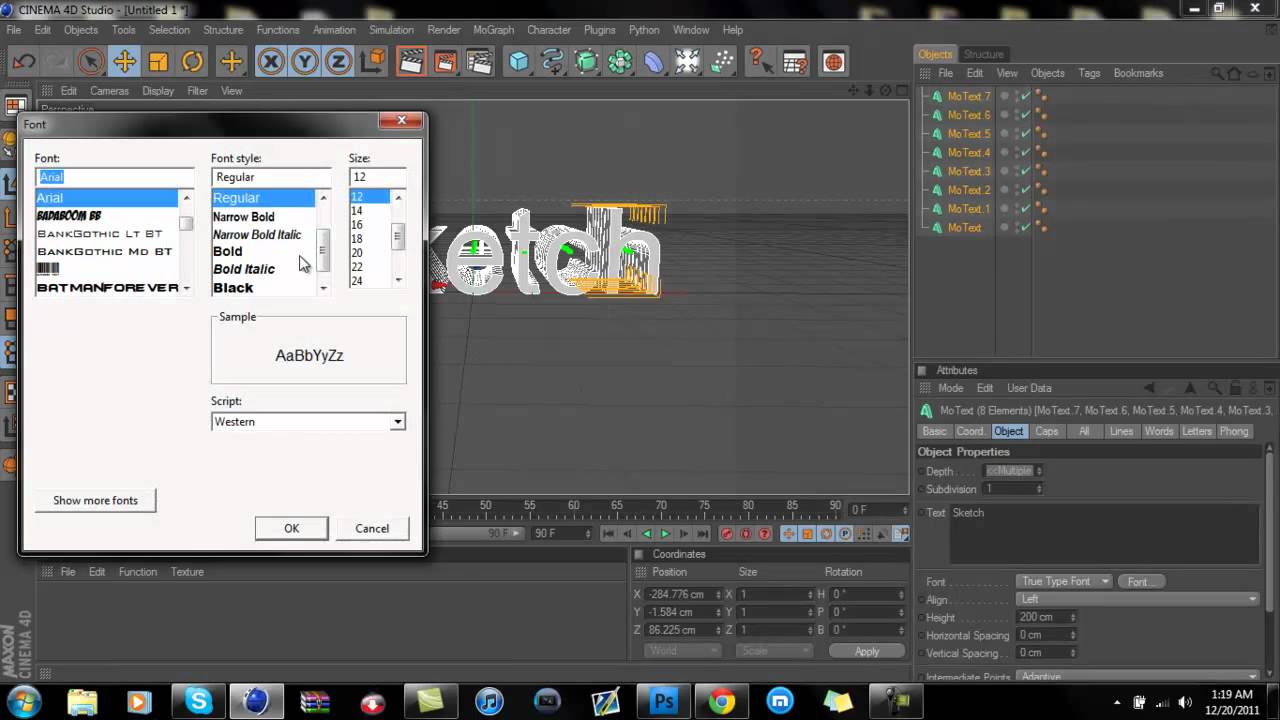Click the blue deformer icon

pos(654,62)
